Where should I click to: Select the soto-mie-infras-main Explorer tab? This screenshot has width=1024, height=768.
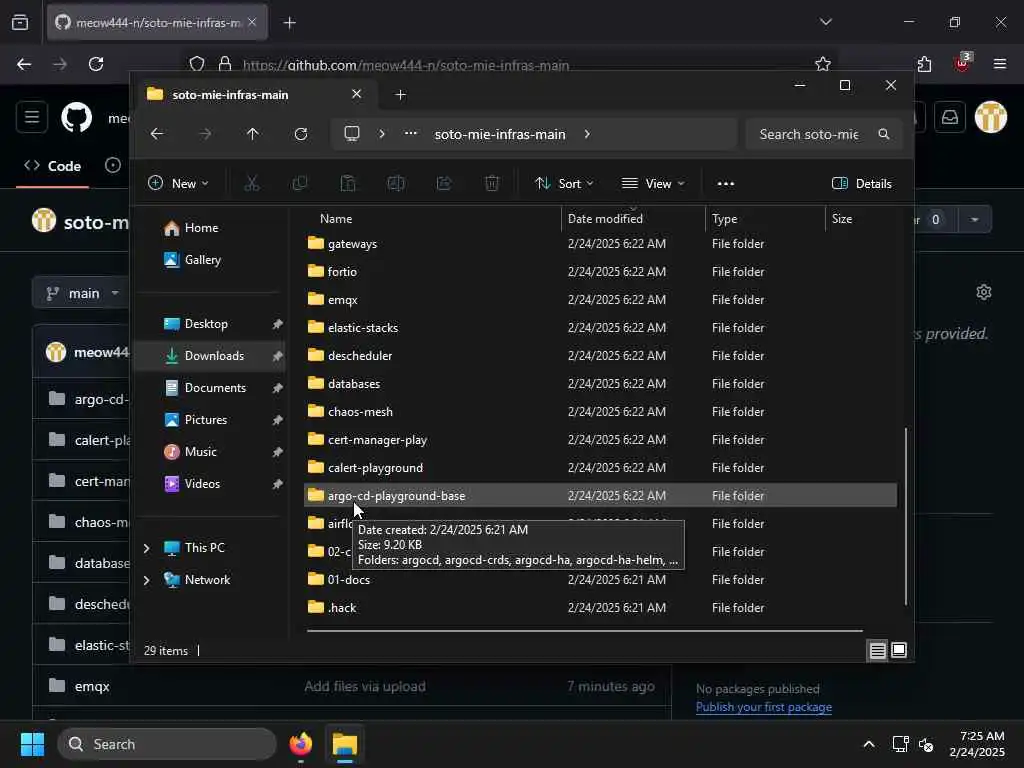pyautogui.click(x=254, y=95)
